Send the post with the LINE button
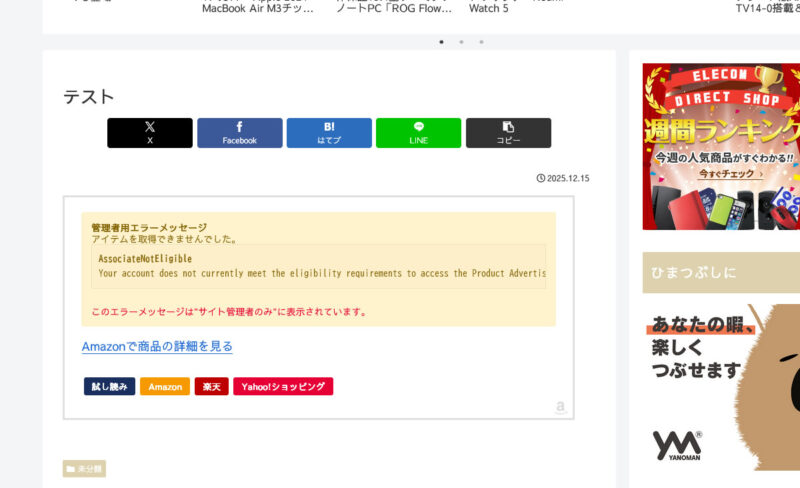 point(418,133)
